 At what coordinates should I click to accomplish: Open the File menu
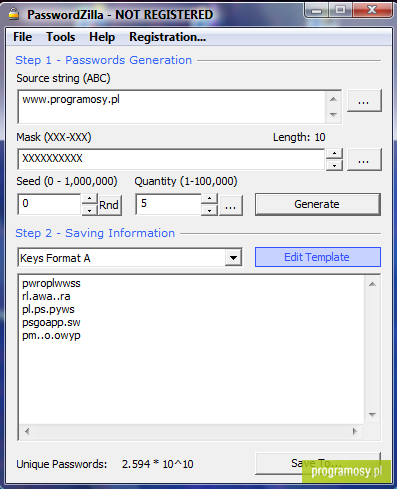point(23,37)
